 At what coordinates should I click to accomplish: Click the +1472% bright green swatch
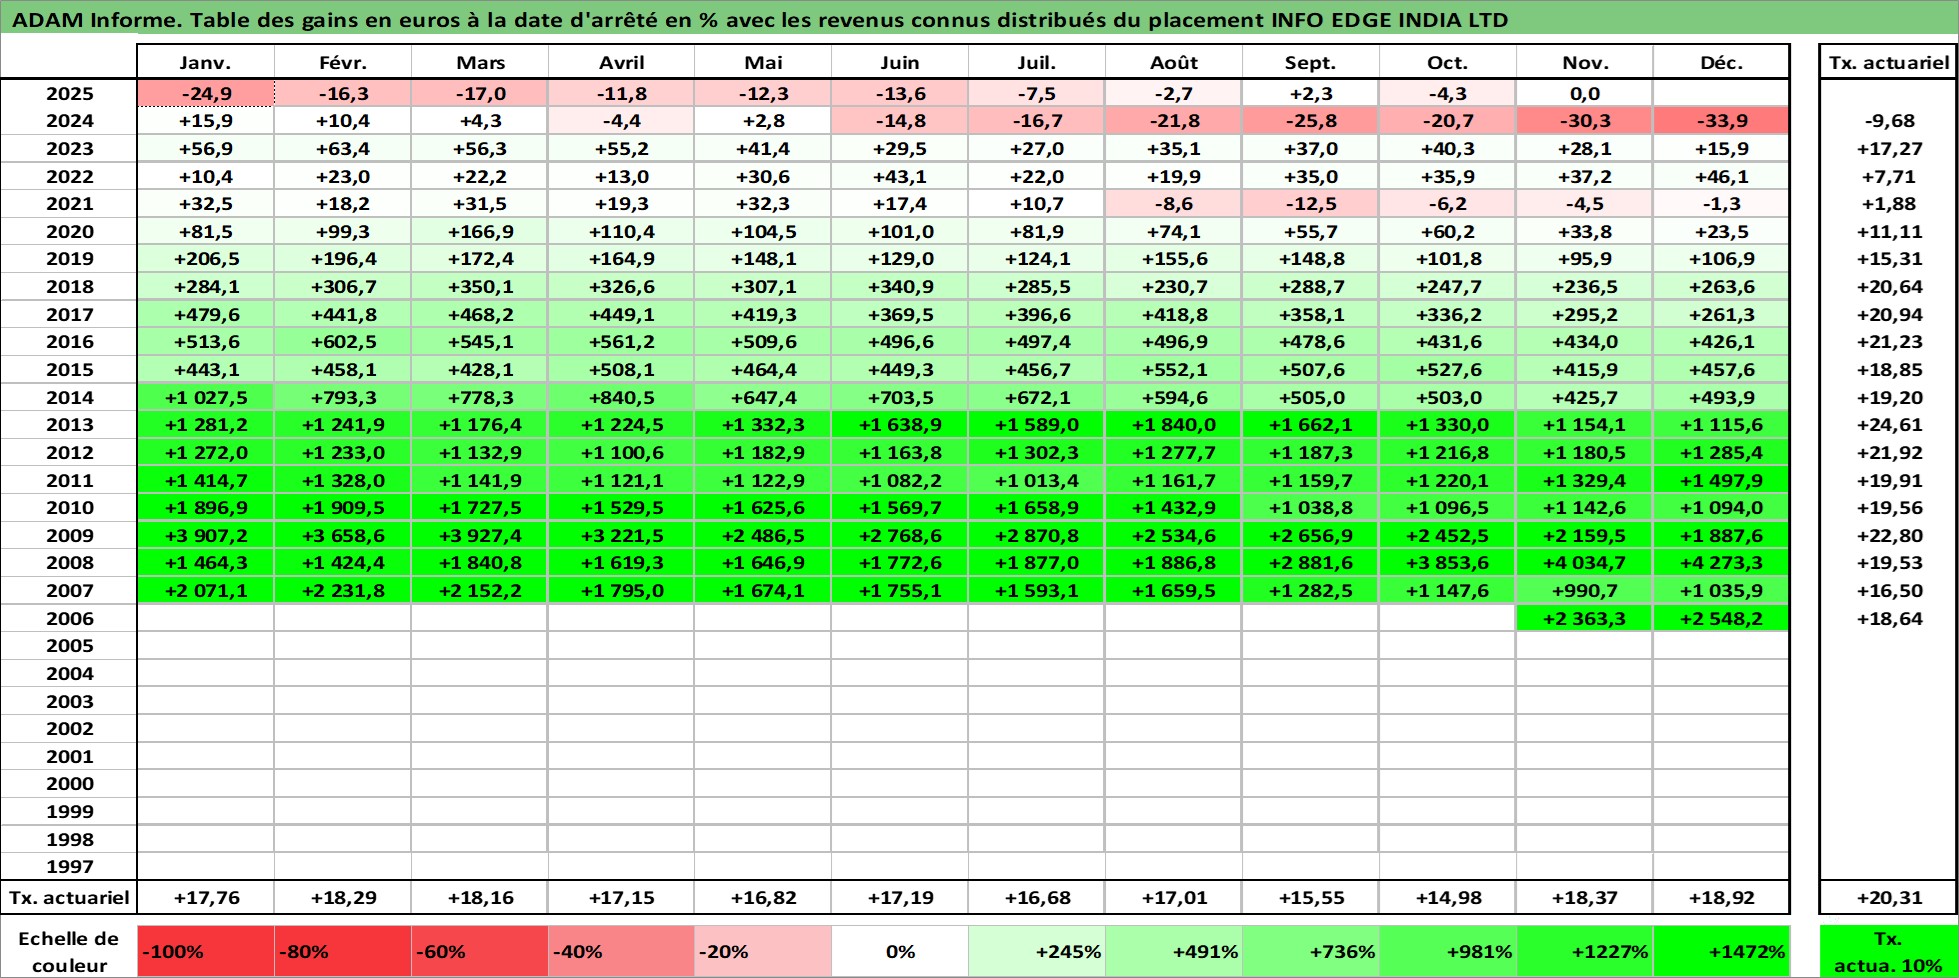click(x=1721, y=951)
